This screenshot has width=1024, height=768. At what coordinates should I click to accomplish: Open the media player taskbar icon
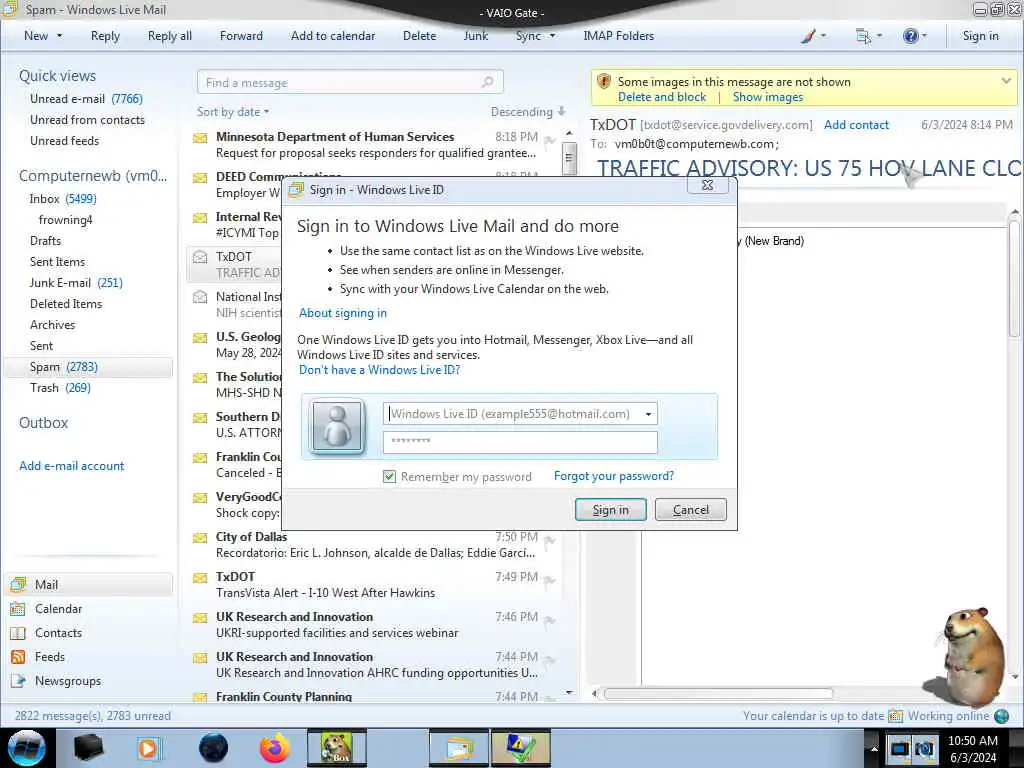pos(148,748)
